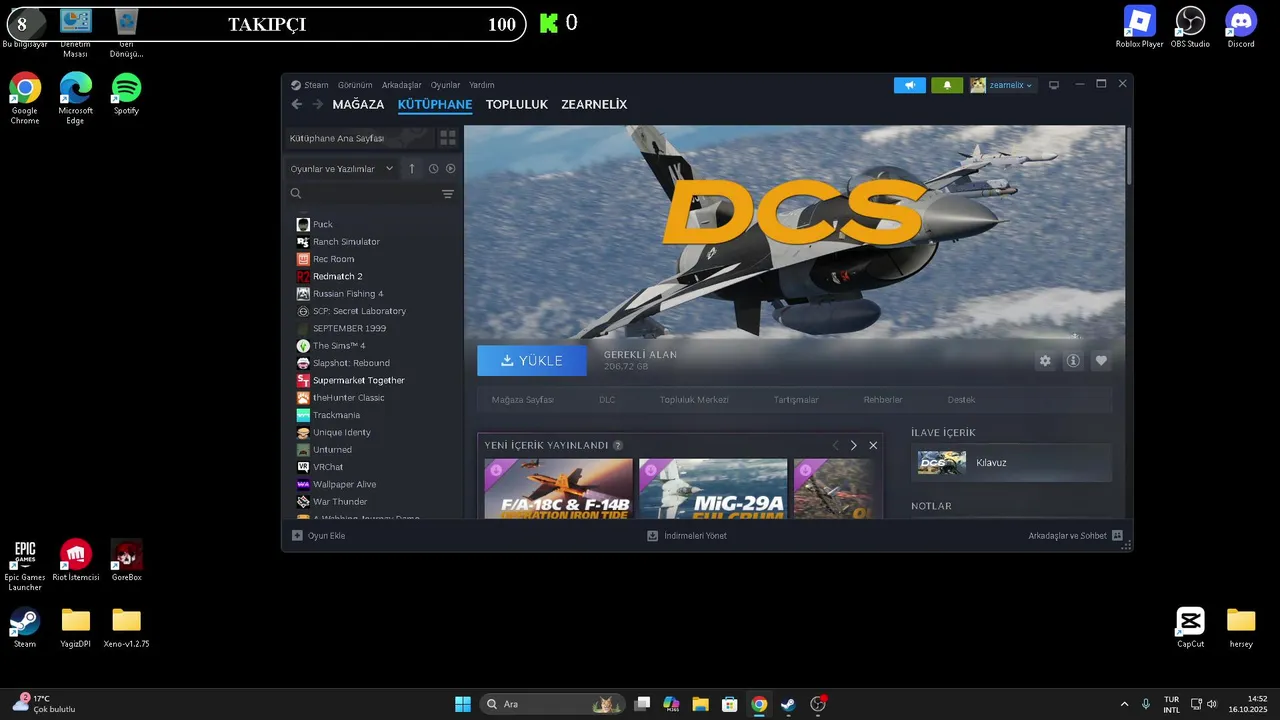Click Oyun Ekle plus icon
The width and height of the screenshot is (1280, 720).
(x=297, y=536)
